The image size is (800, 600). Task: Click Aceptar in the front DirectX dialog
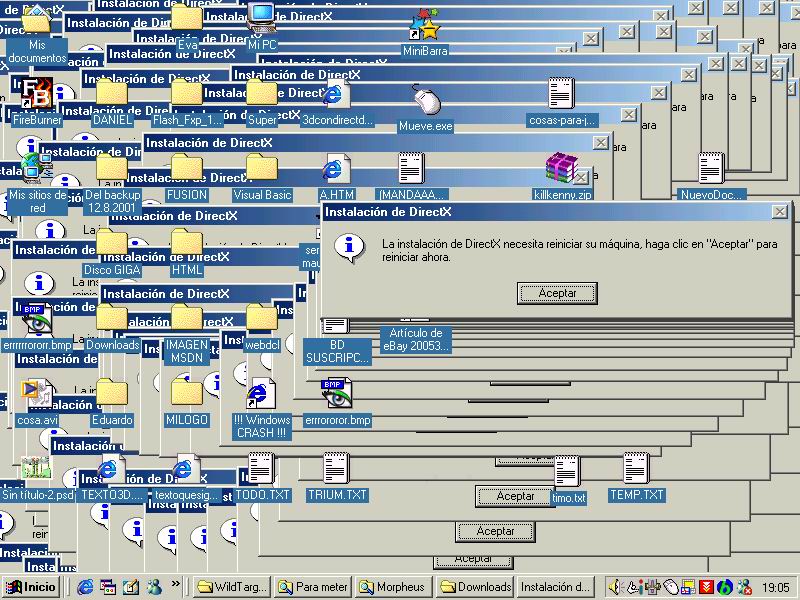point(557,293)
